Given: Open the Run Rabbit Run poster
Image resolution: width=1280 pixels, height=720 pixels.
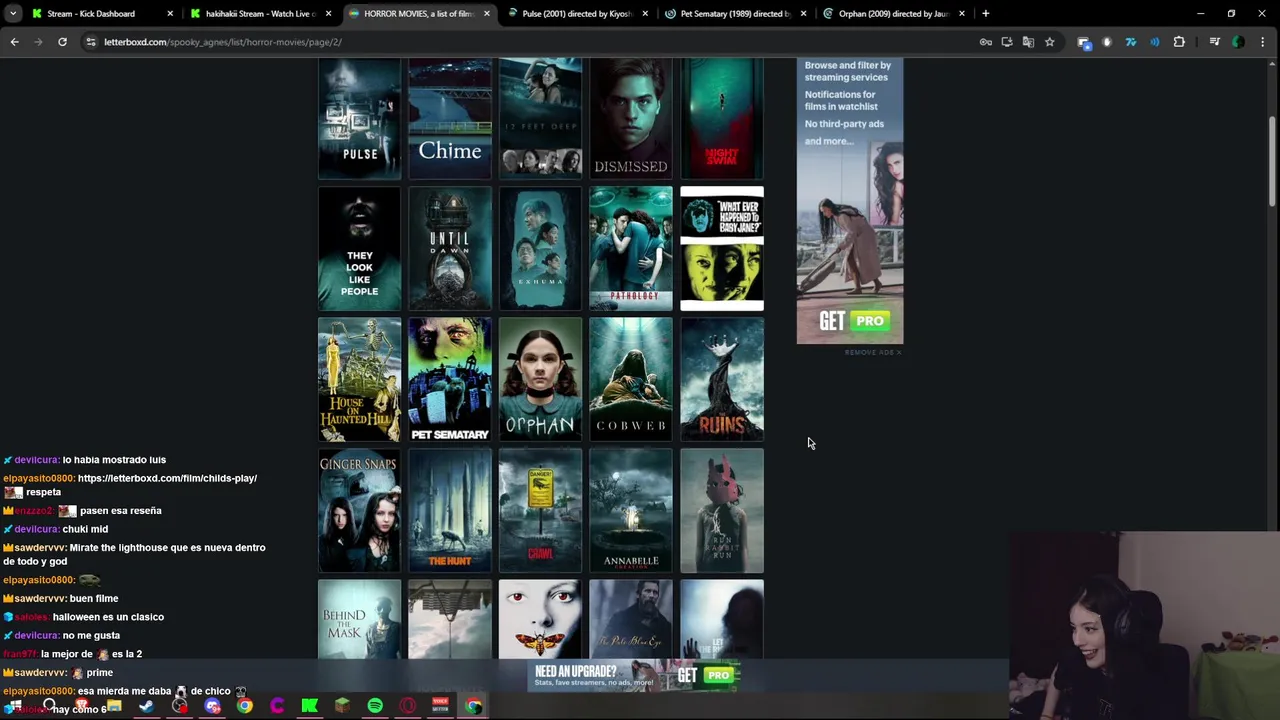Looking at the screenshot, I should 722,510.
